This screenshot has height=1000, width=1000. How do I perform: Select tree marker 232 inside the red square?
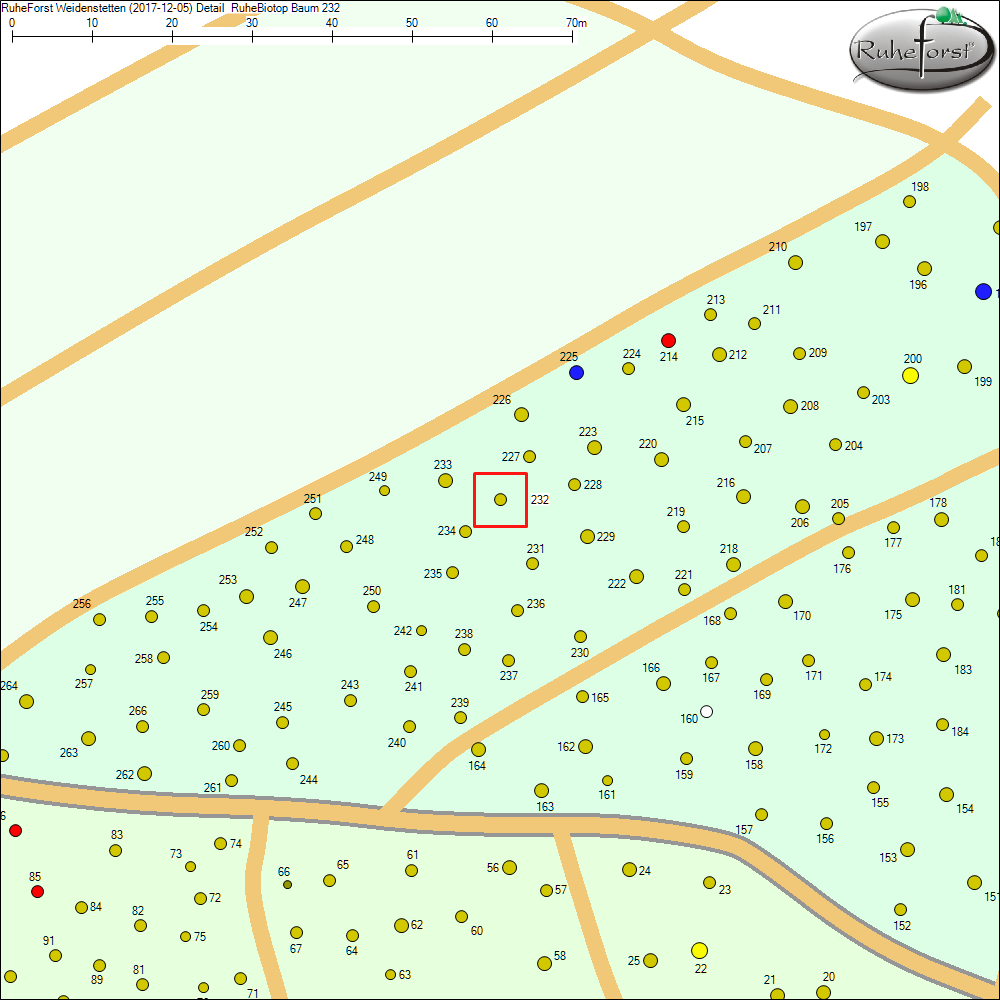(x=499, y=499)
